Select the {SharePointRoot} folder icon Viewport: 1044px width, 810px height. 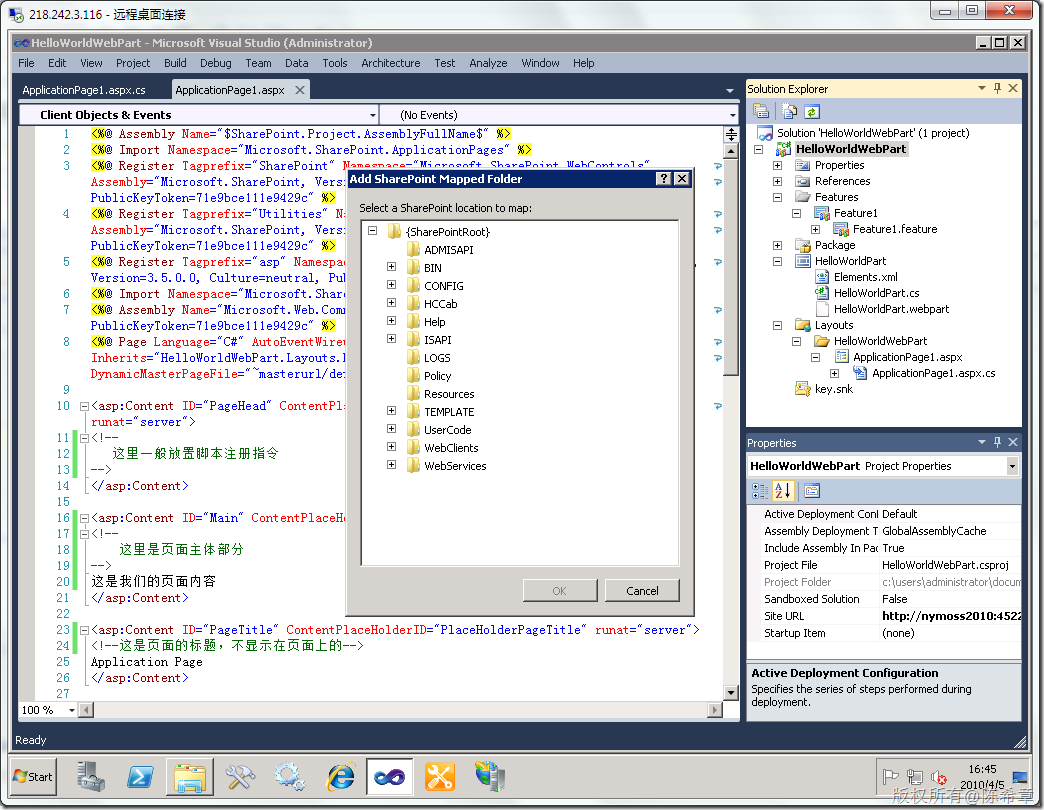coord(395,231)
